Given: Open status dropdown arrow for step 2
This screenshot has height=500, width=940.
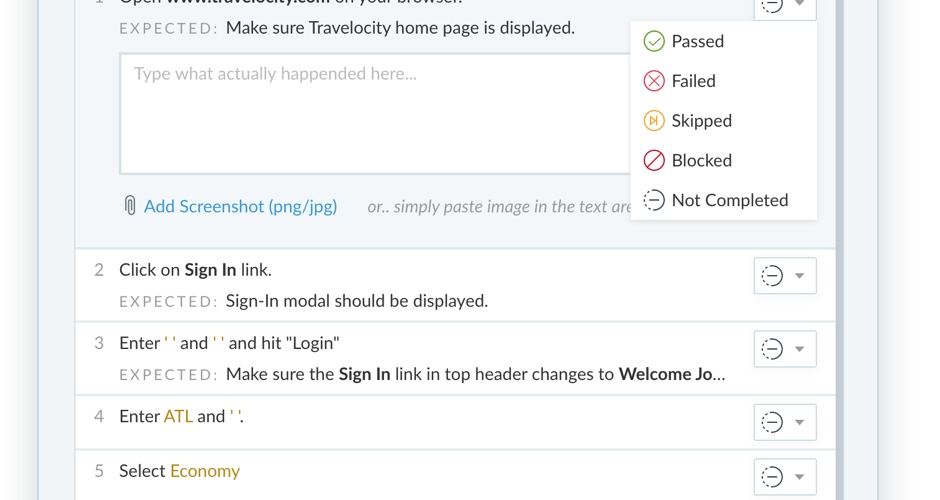Looking at the screenshot, I should pyautogui.click(x=800, y=276).
